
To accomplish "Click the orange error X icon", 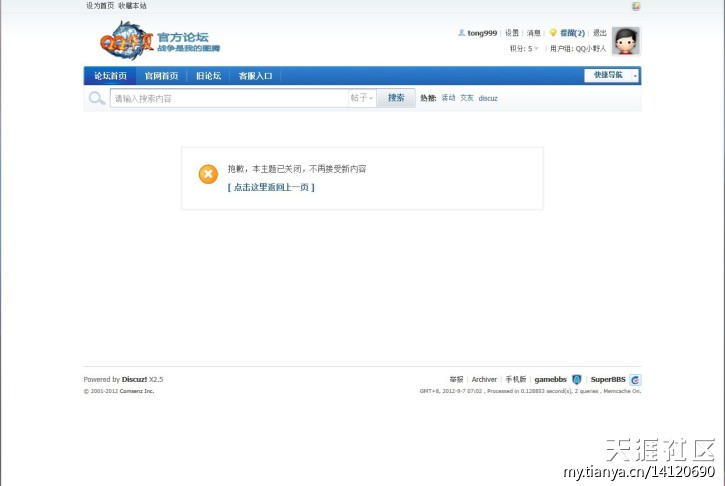I will (x=208, y=174).
